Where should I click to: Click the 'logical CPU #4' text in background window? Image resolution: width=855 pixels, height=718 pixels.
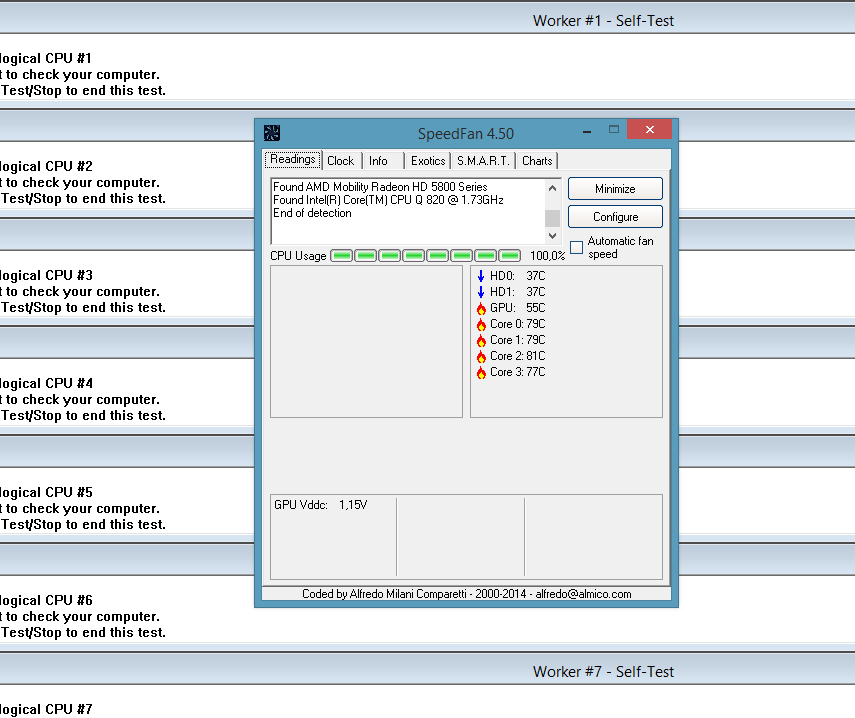click(46, 383)
